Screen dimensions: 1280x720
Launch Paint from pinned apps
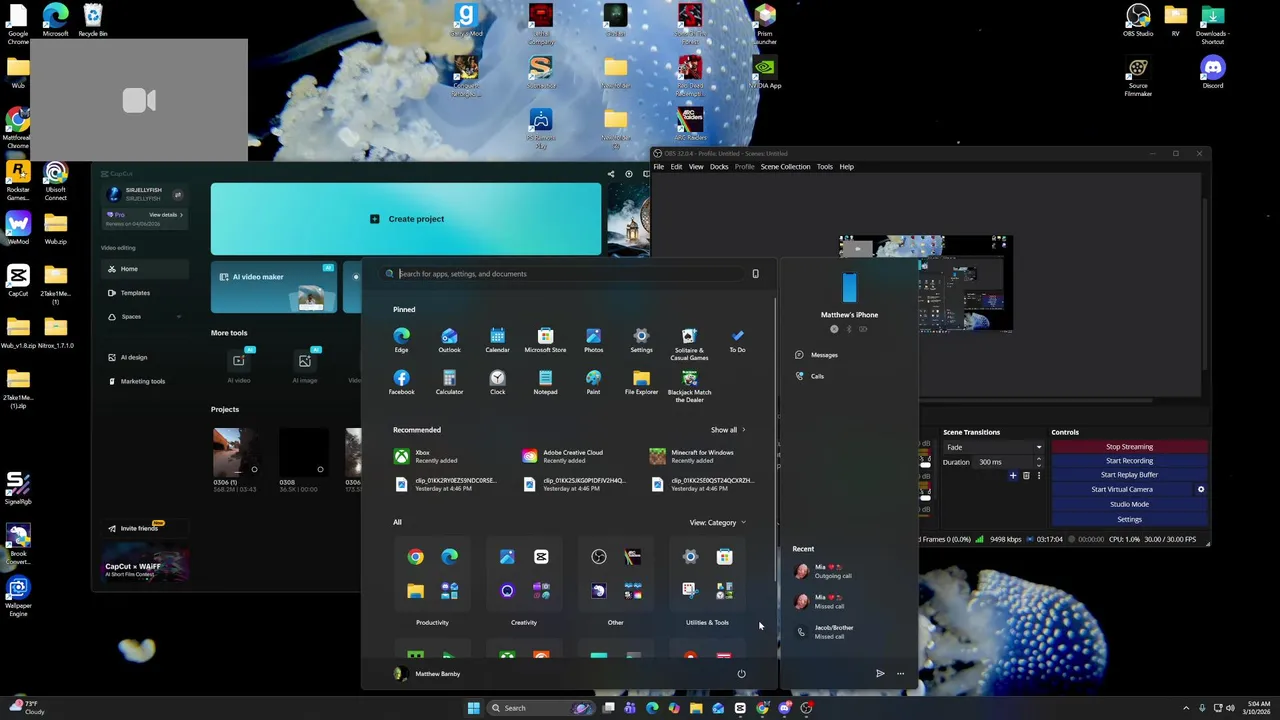593,381
